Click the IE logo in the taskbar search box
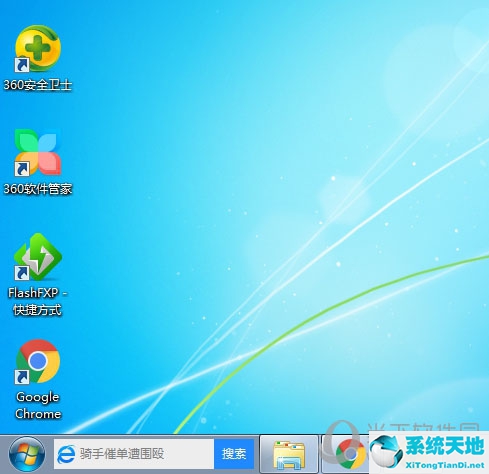Image resolution: width=489 pixels, height=474 pixels. pos(66,454)
